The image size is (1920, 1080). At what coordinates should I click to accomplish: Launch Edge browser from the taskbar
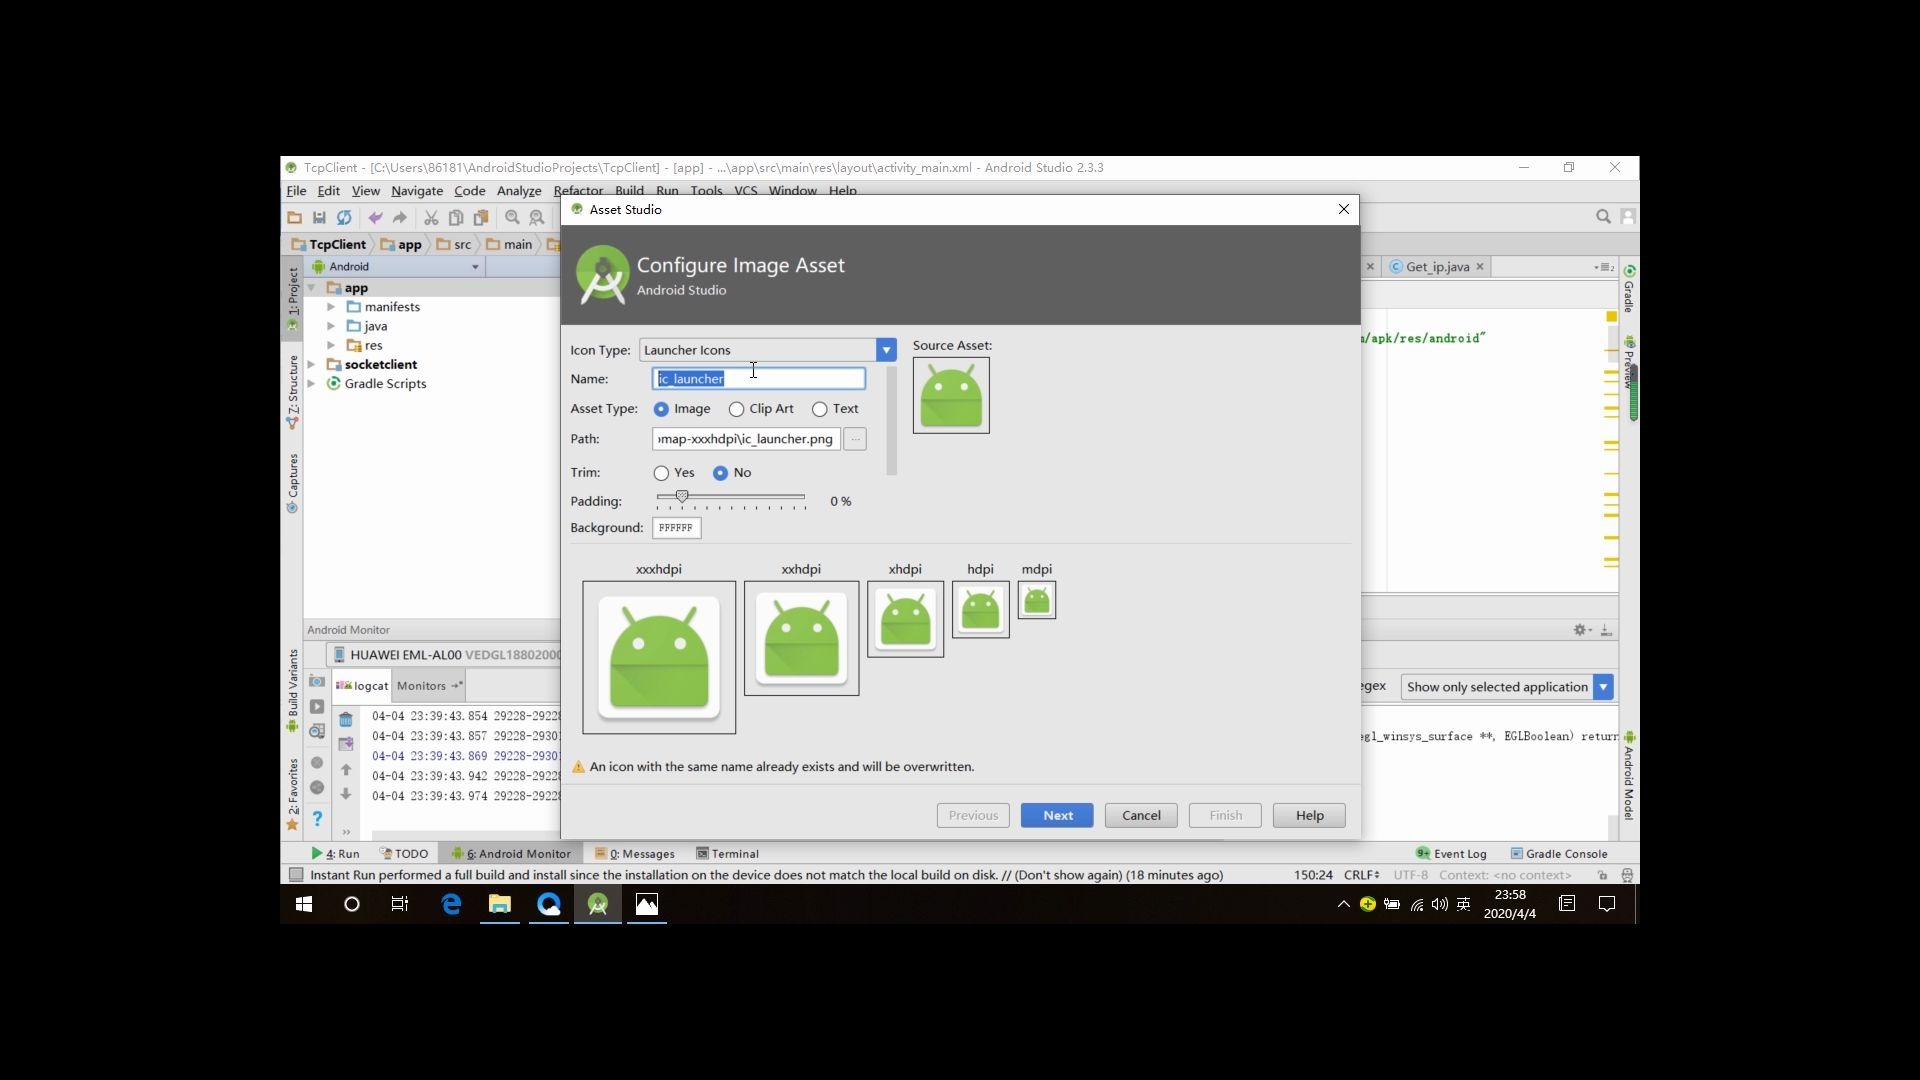pos(451,905)
